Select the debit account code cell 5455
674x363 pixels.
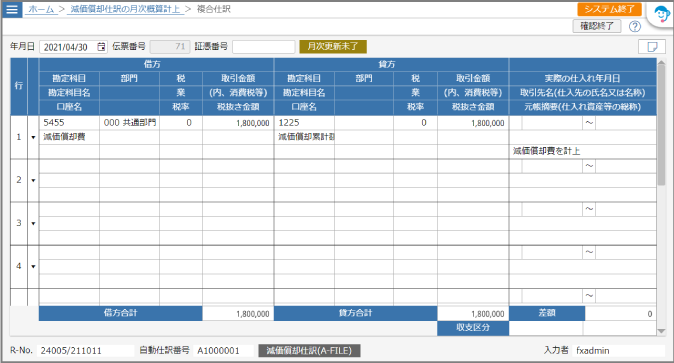pyautogui.click(x=69, y=123)
